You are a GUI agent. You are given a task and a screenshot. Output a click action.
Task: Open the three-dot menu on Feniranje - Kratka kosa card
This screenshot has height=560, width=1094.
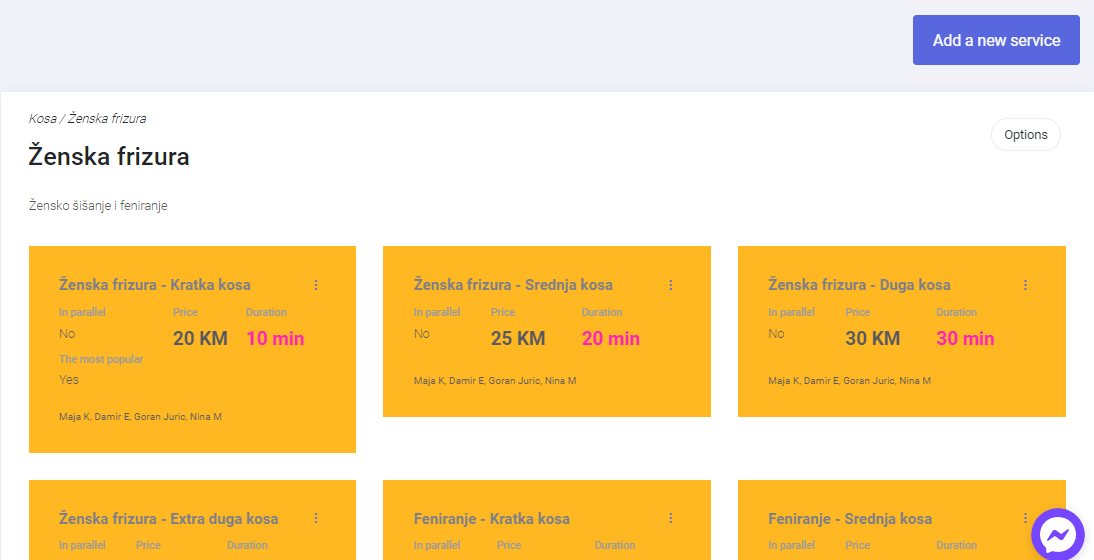pos(670,518)
